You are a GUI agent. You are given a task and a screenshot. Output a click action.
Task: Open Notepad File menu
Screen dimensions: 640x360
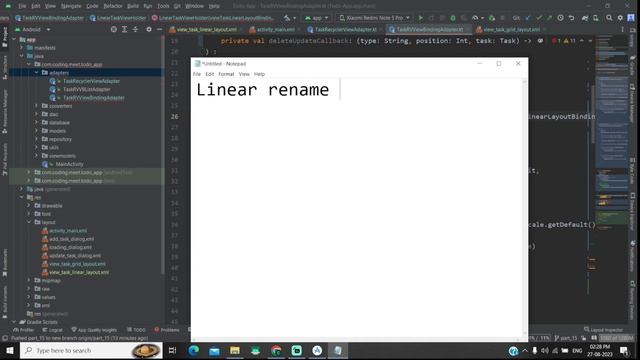(x=197, y=74)
